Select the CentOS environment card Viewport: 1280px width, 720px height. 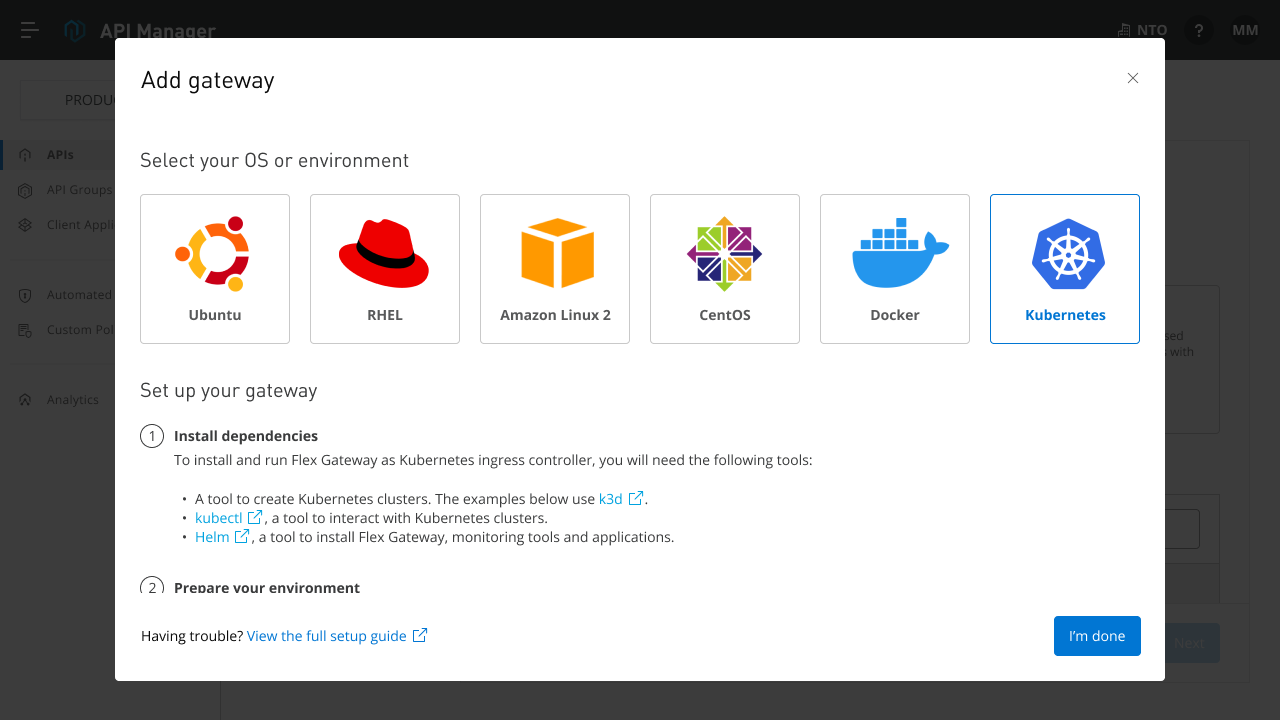725,269
